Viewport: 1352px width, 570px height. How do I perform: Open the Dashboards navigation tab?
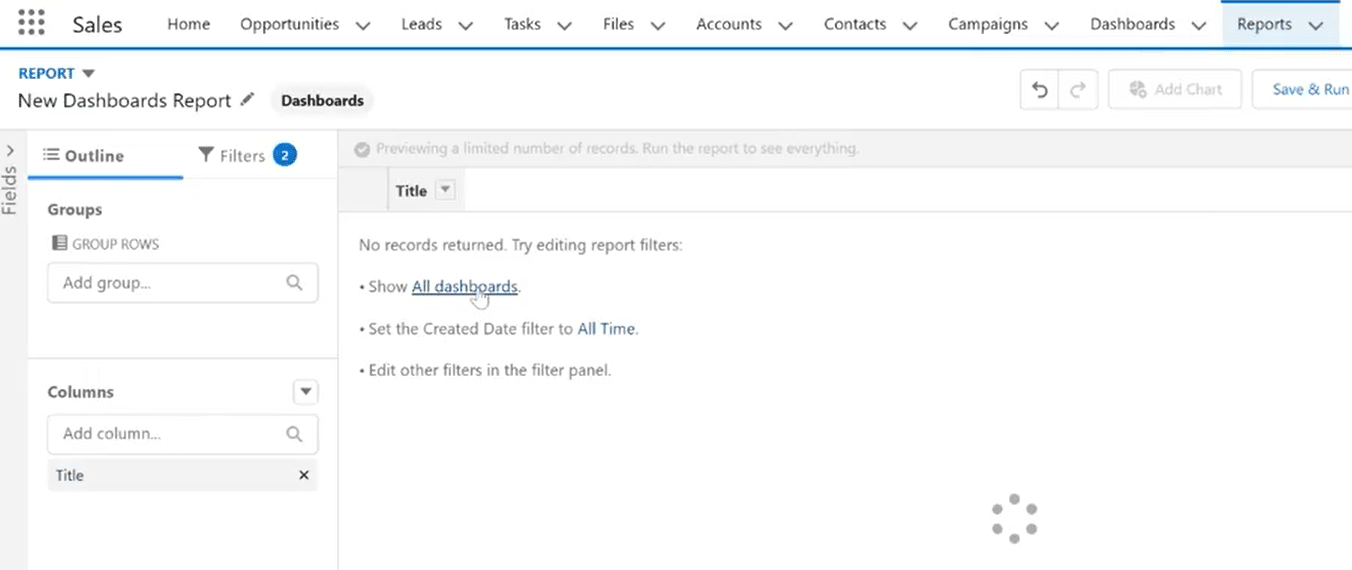click(1133, 24)
